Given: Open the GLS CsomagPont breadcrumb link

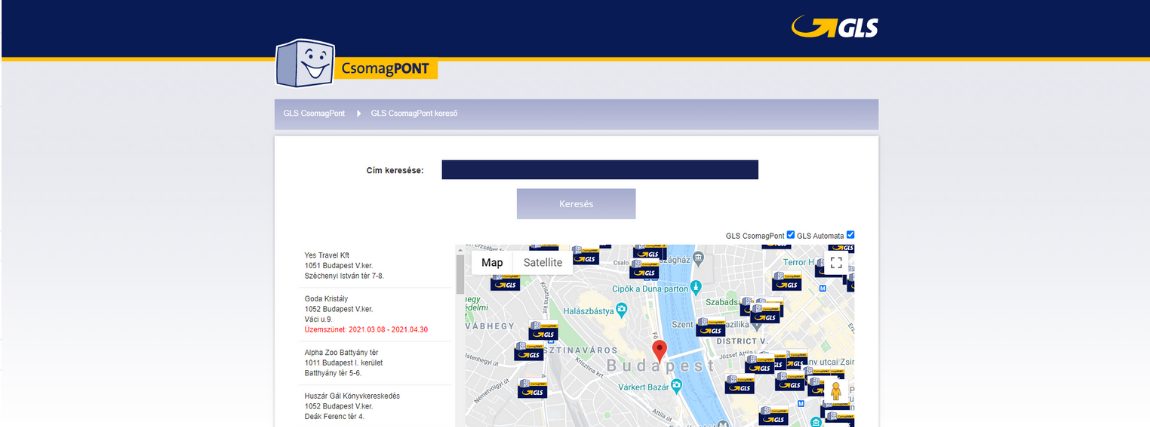Looking at the screenshot, I should click(314, 114).
